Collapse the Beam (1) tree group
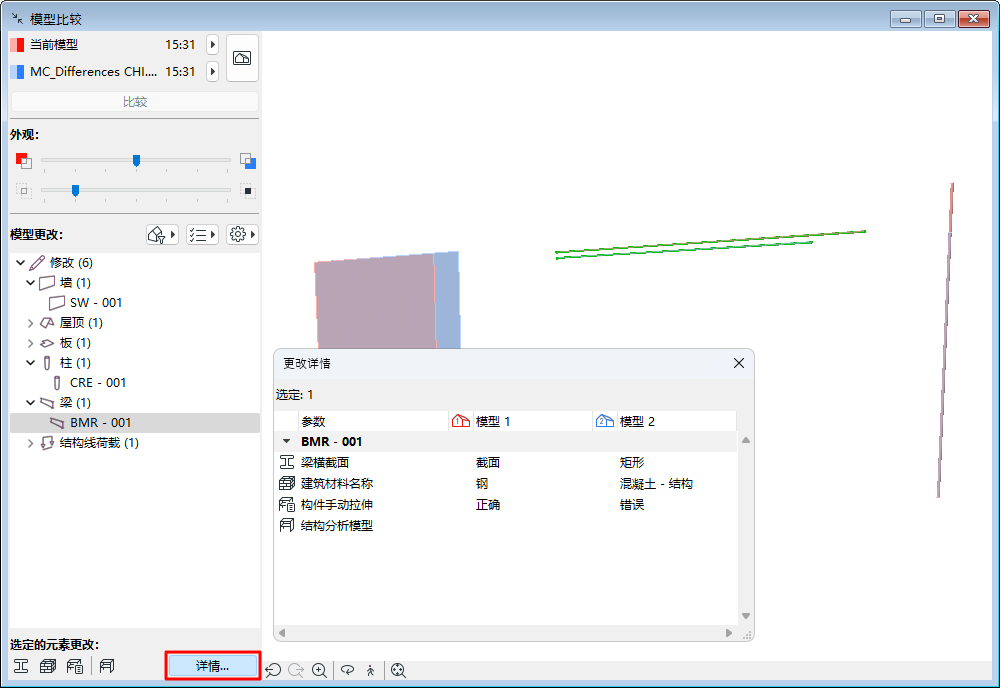Screen dimensions: 1000x688 coord(31,403)
